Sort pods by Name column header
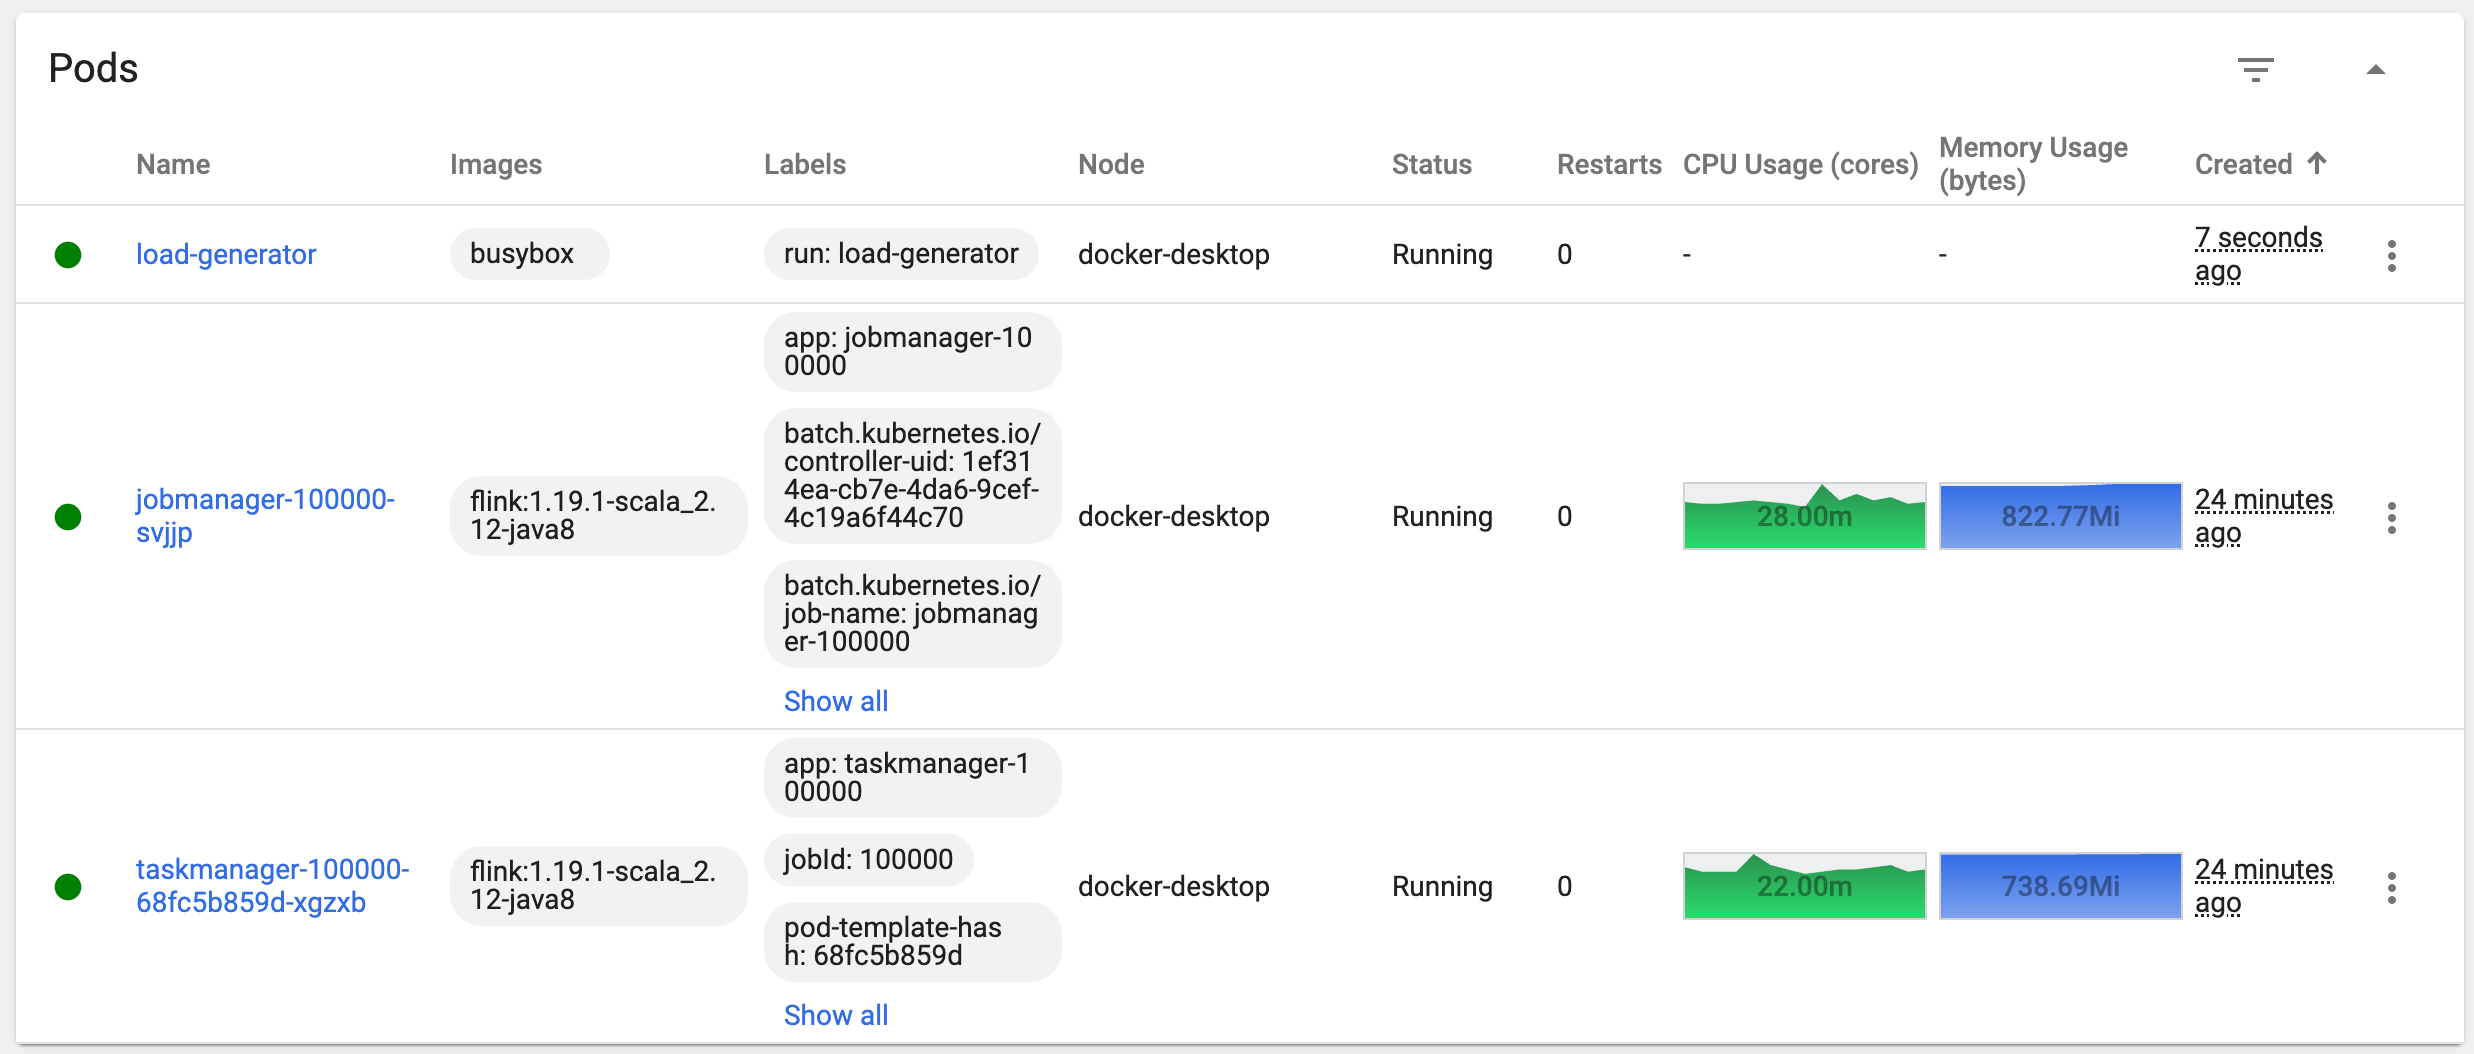The image size is (2474, 1054). [173, 164]
